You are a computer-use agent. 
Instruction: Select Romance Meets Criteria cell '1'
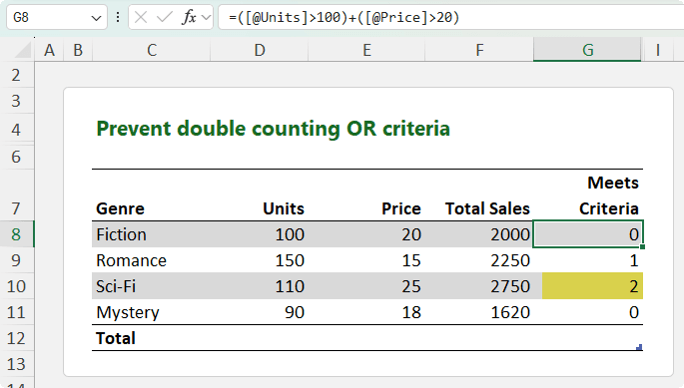(x=588, y=260)
